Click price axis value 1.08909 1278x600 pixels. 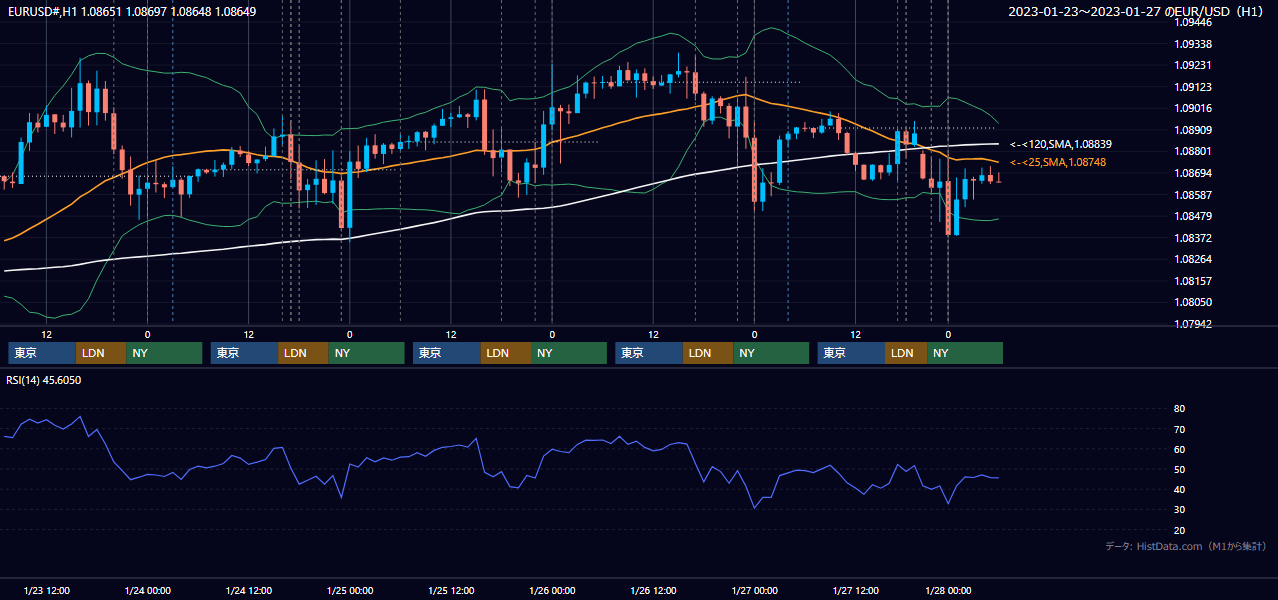click(1192, 130)
